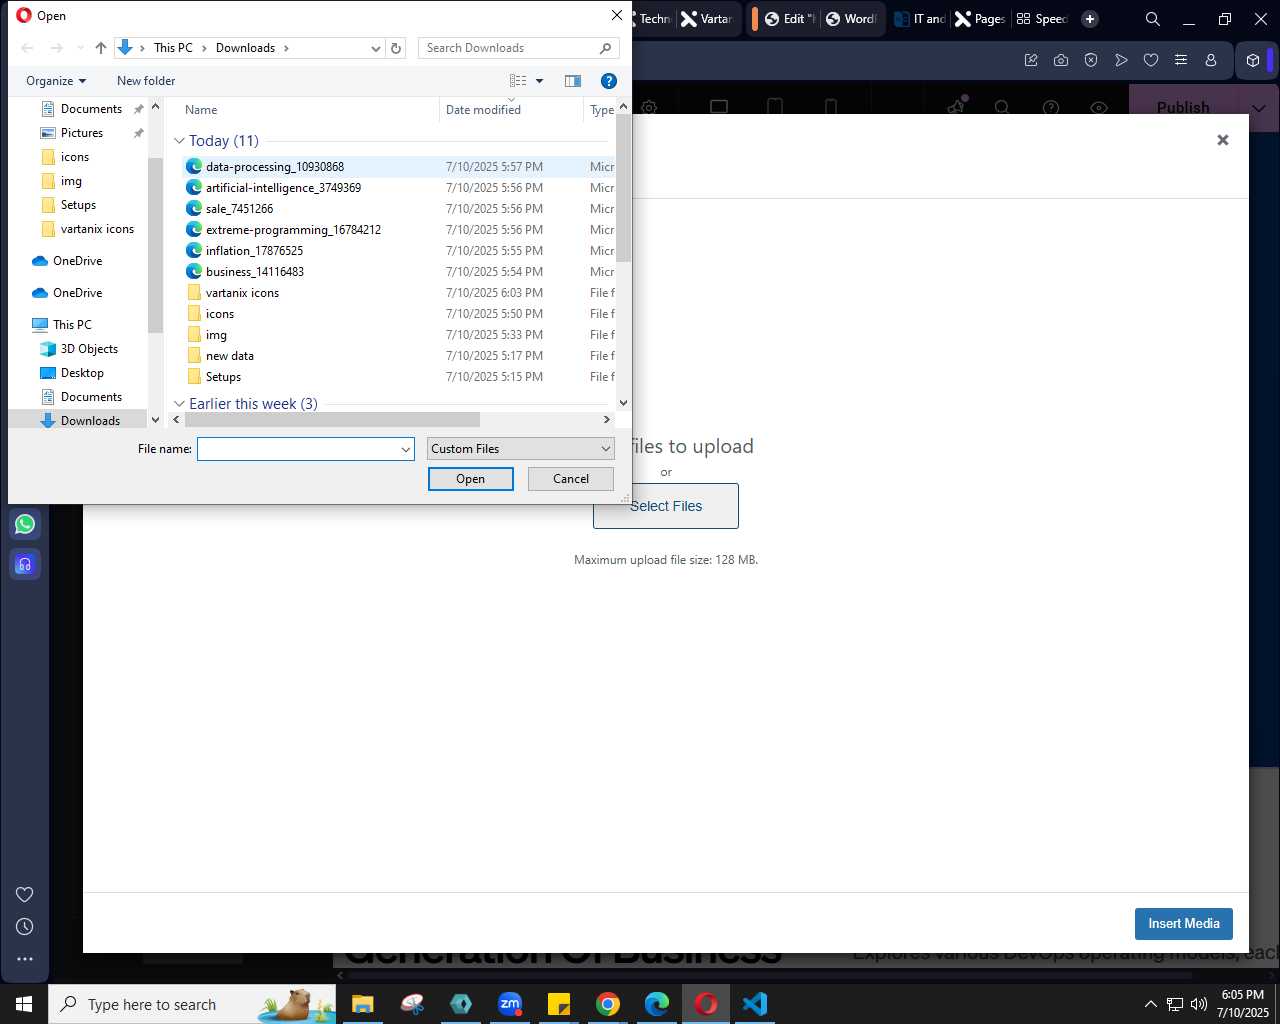Screen dimensions: 1280x1024
Task: Go up one folder level in Open dialog
Action: tap(101, 48)
